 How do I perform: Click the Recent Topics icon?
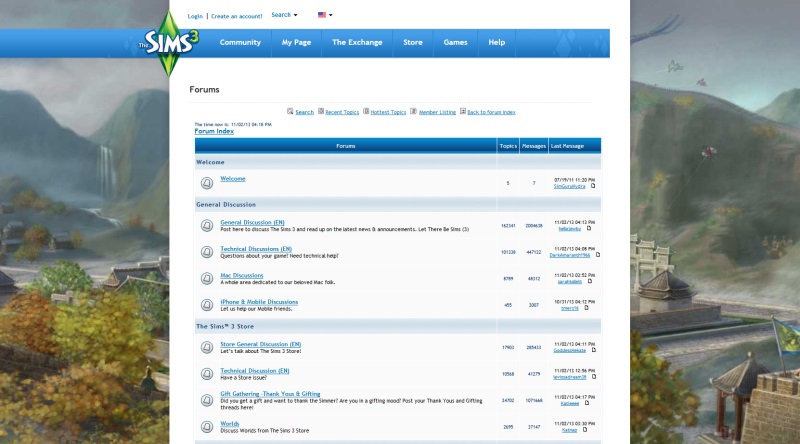321,111
